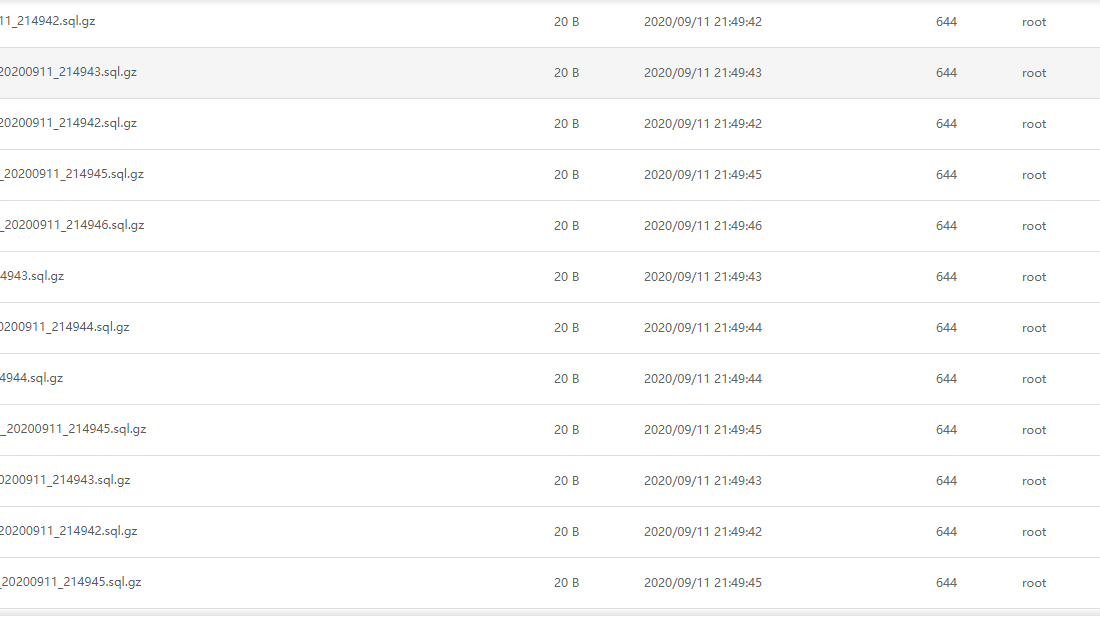The width and height of the screenshot is (1100, 620).
Task: Click the timestamp of 0200911_214944.sql.gz
Action: 702,328
